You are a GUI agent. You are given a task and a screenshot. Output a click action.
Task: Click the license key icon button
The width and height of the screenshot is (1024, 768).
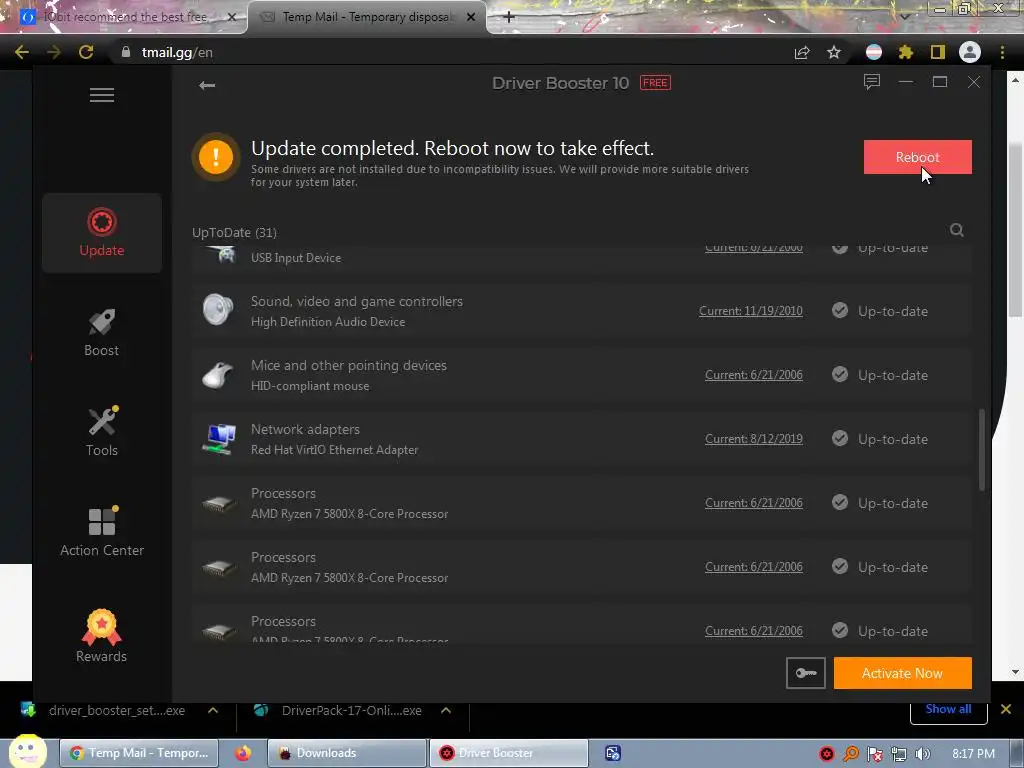(x=806, y=673)
